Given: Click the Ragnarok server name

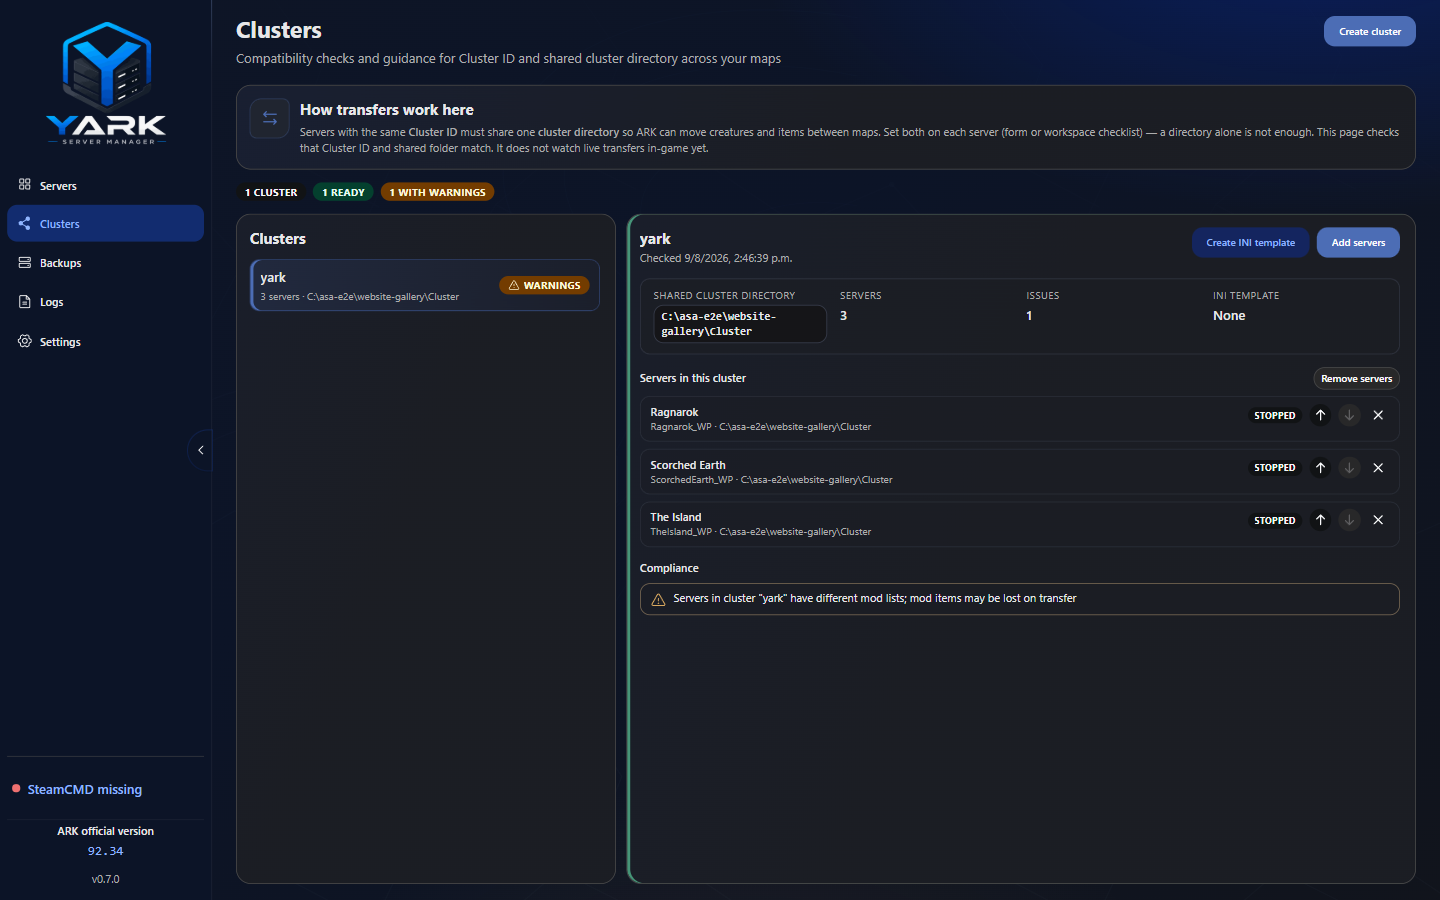Looking at the screenshot, I should (x=674, y=412).
